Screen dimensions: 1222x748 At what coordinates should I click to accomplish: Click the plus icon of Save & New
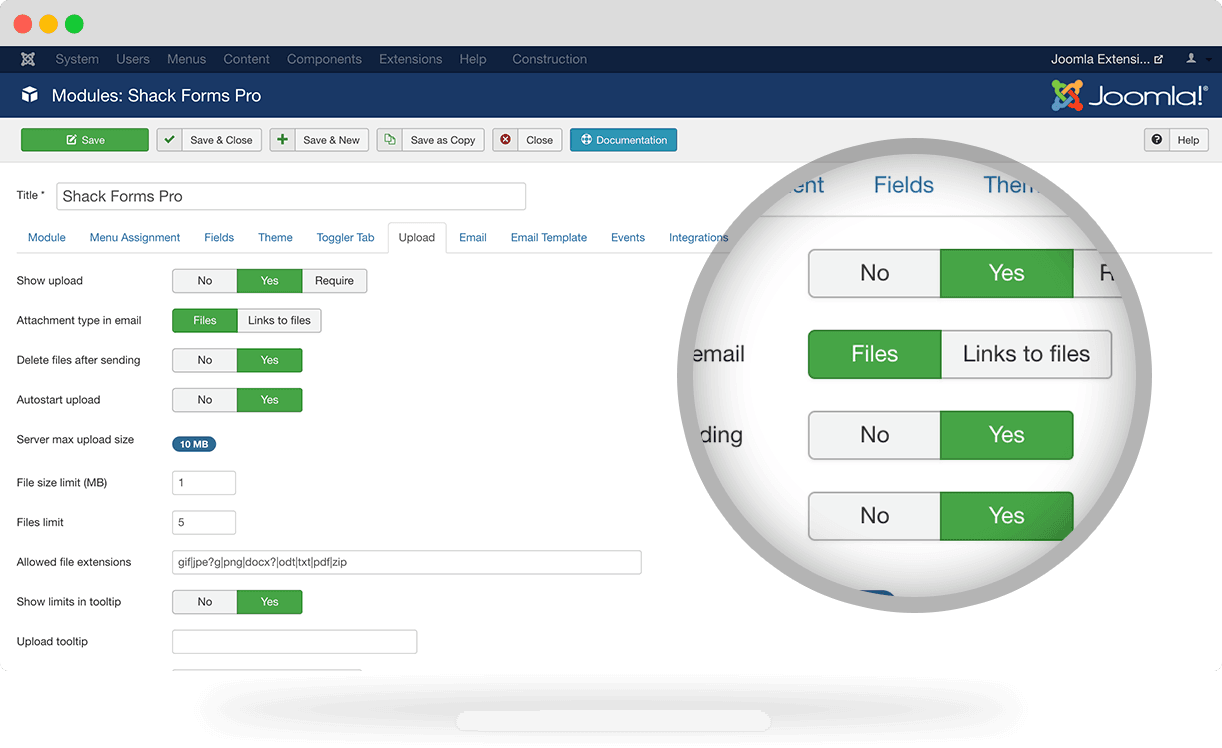point(282,140)
